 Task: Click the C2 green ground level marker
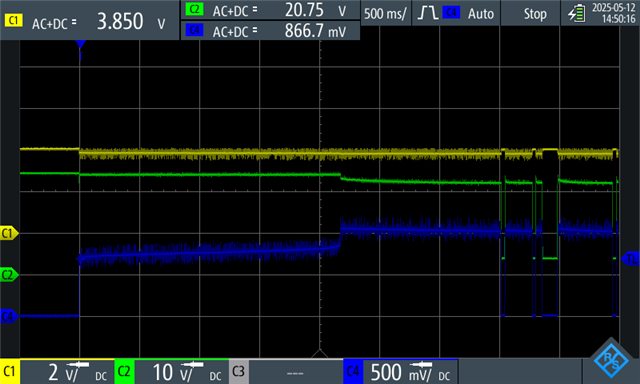tap(9, 275)
